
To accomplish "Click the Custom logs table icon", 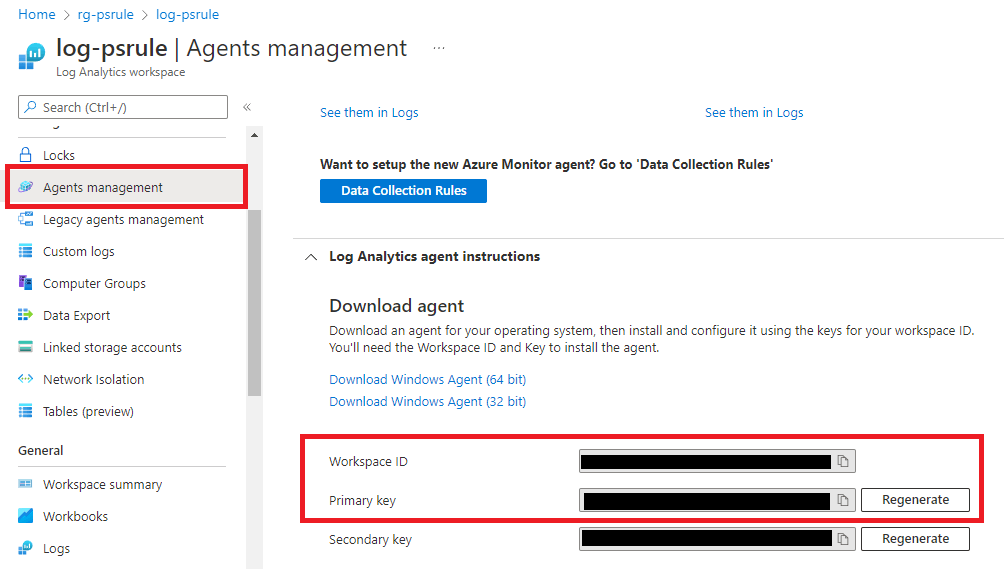I will [x=26, y=251].
